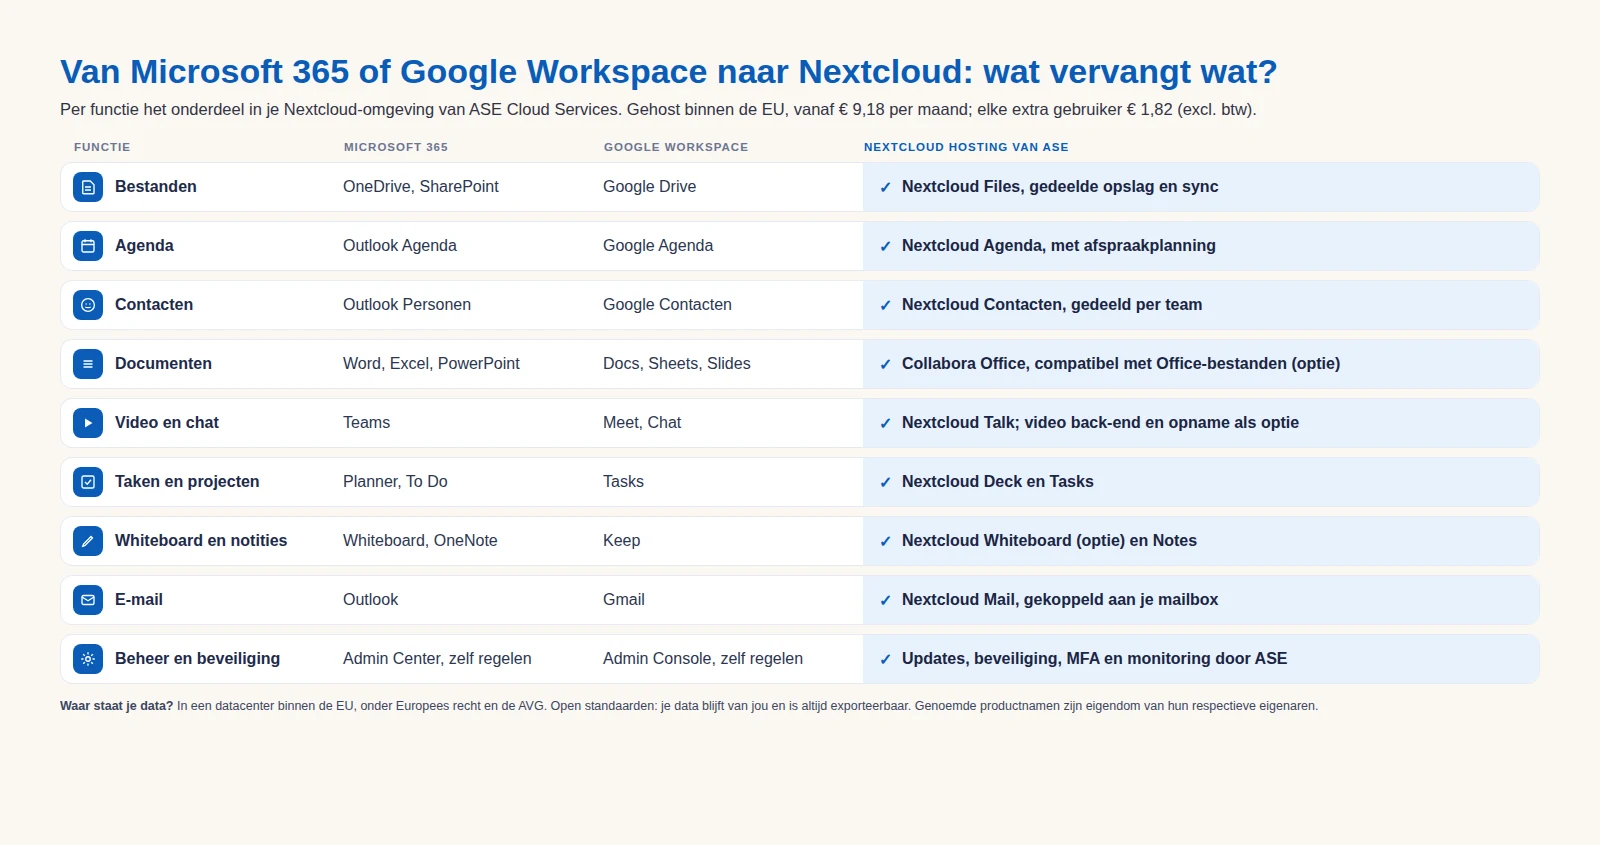The image size is (1600, 845).
Task: Click the play icon beside Video en chat
Action: pos(88,423)
